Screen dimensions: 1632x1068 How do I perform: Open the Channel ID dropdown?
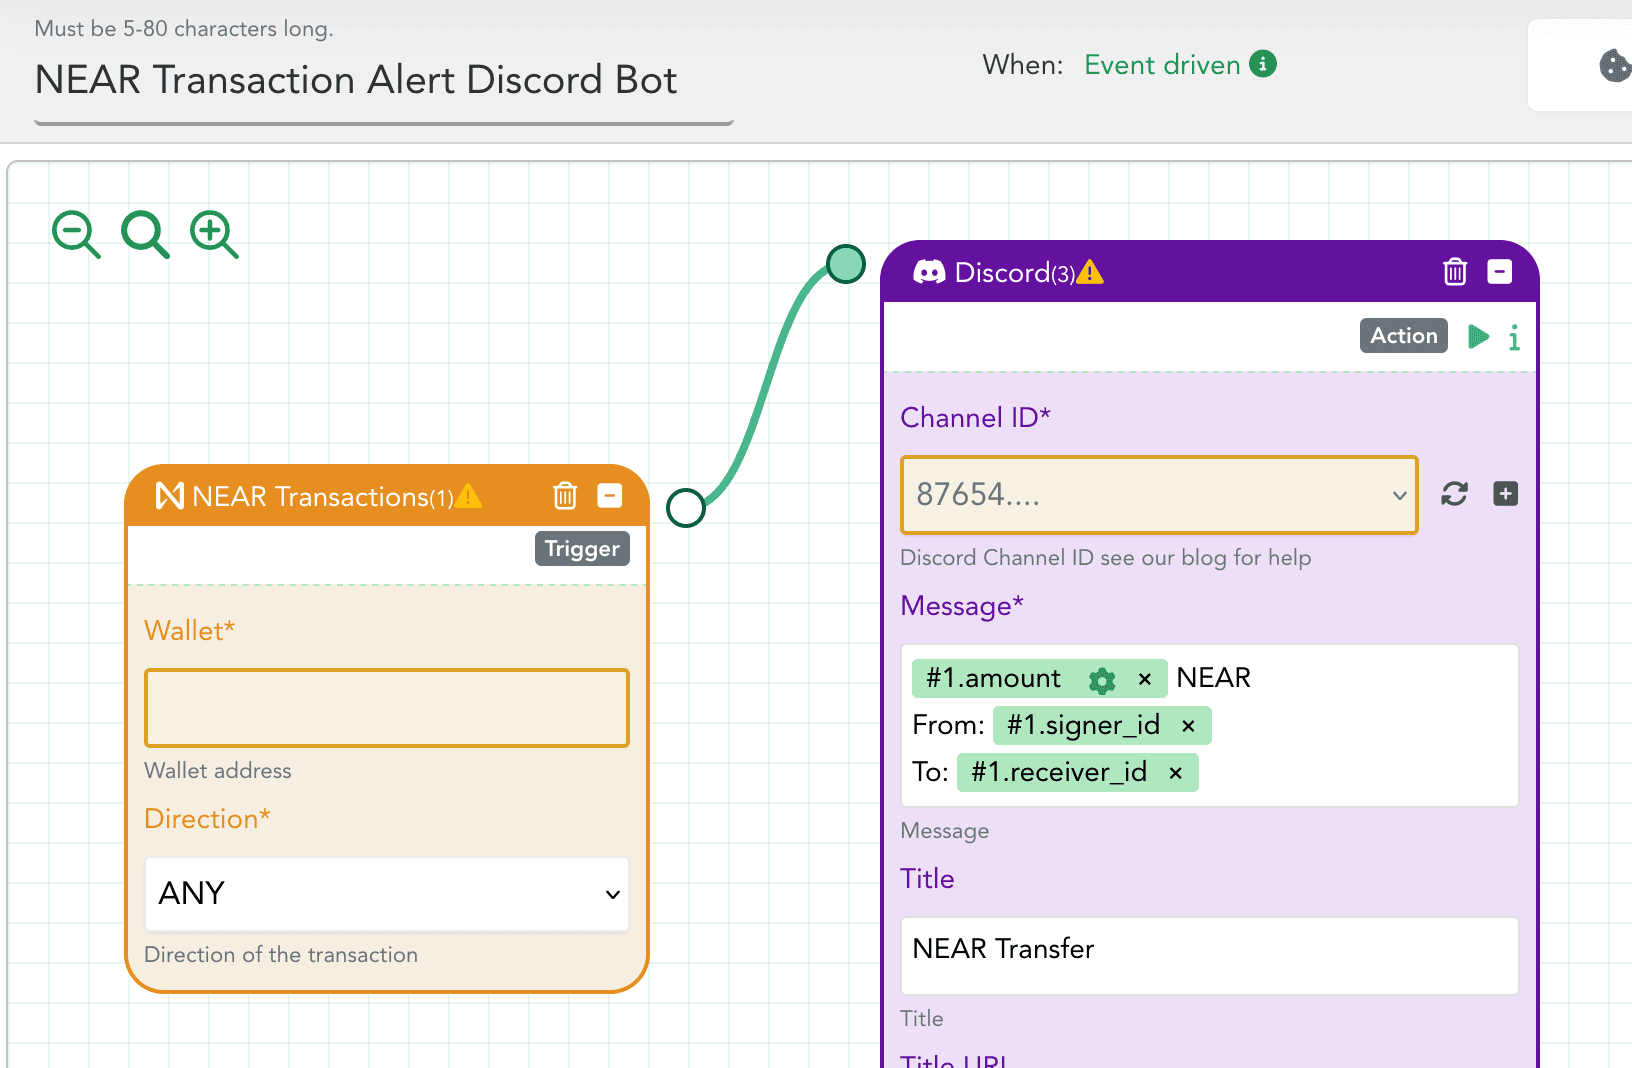pyautogui.click(x=1159, y=495)
